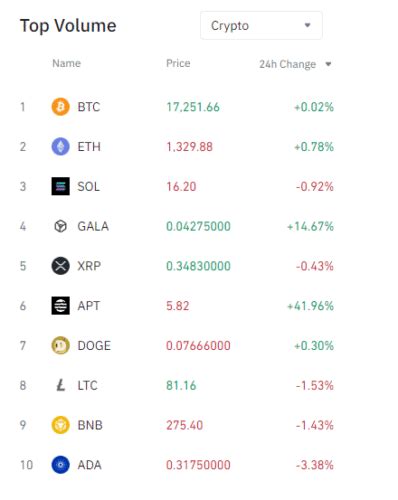
Task: Click the Bitcoin BTC coin icon
Action: pos(60,107)
